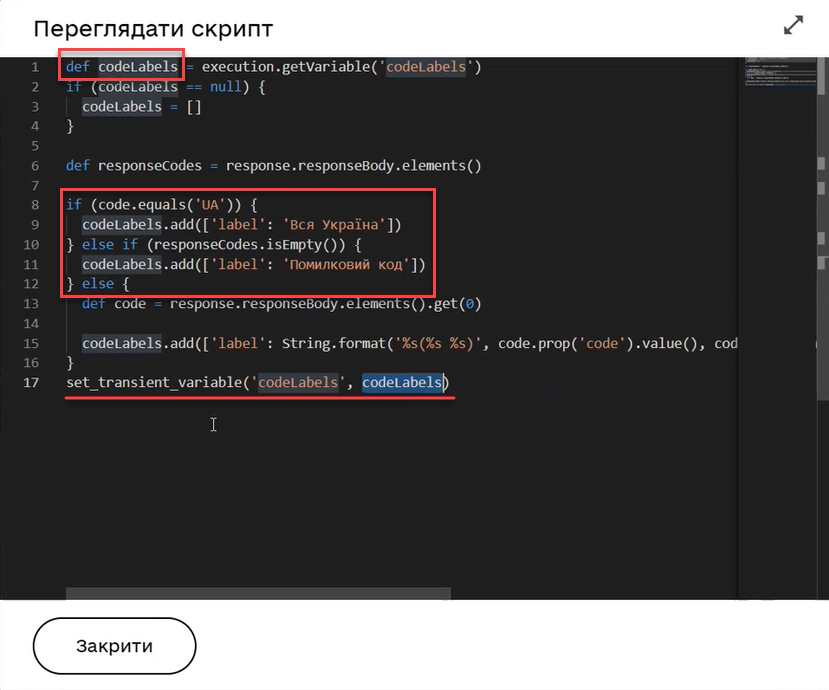This screenshot has height=690, width=829.
Task: Click line number 8 in the gutter
Action: tap(35, 205)
